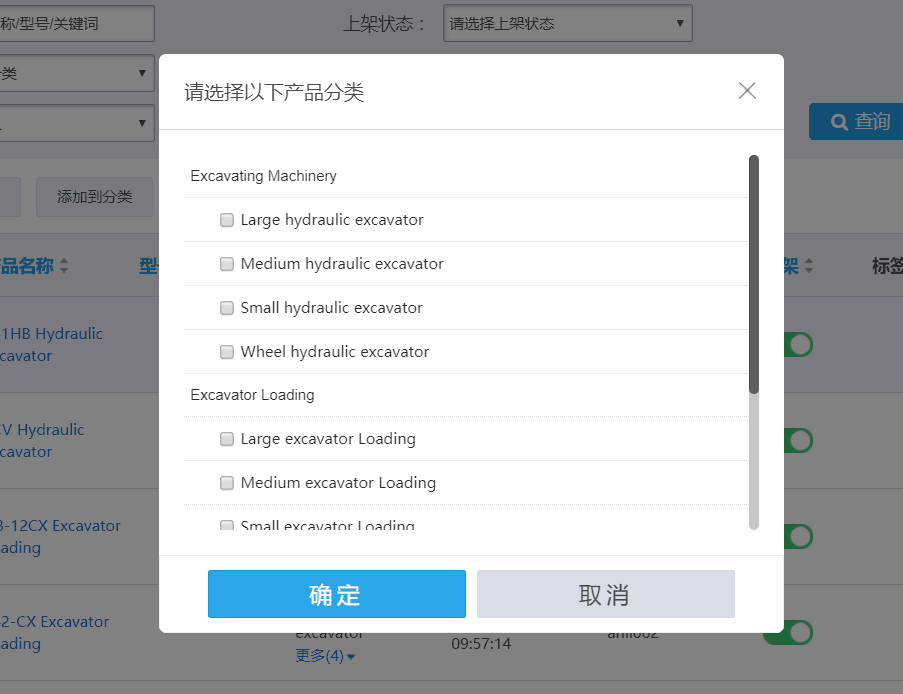Image resolution: width=903 pixels, height=694 pixels.
Task: Click the 确定 confirm button
Action: coord(336,594)
